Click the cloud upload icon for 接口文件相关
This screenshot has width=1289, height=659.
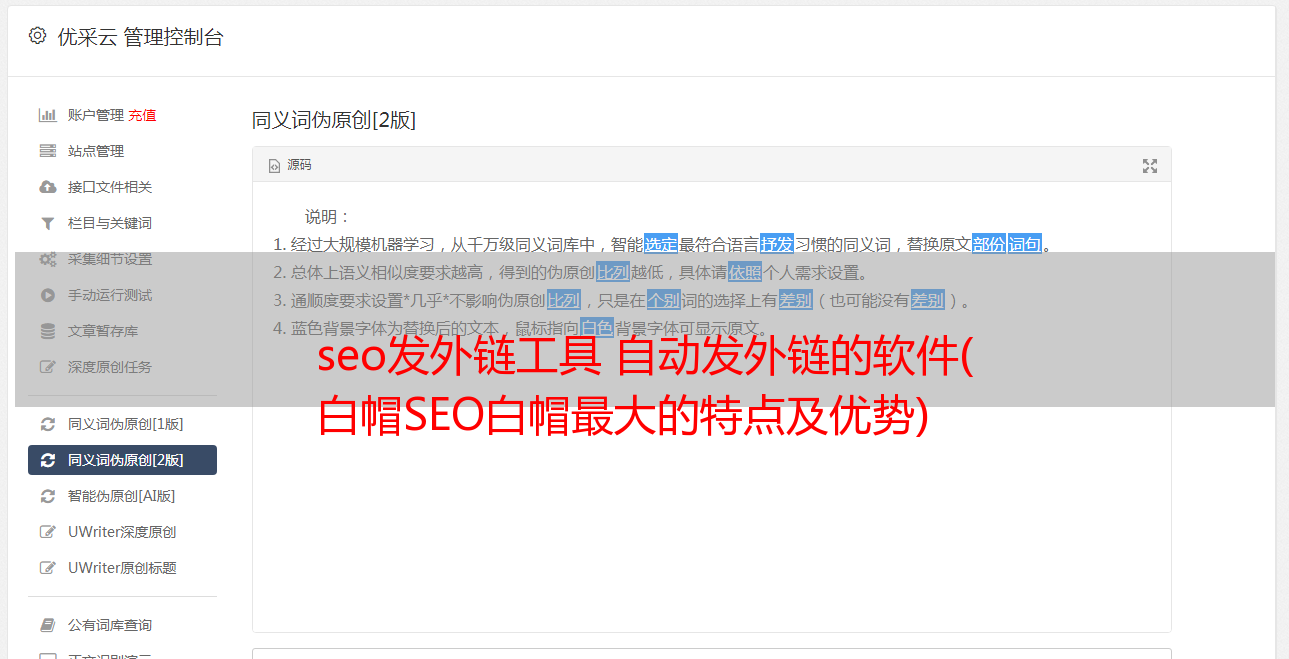click(x=47, y=187)
